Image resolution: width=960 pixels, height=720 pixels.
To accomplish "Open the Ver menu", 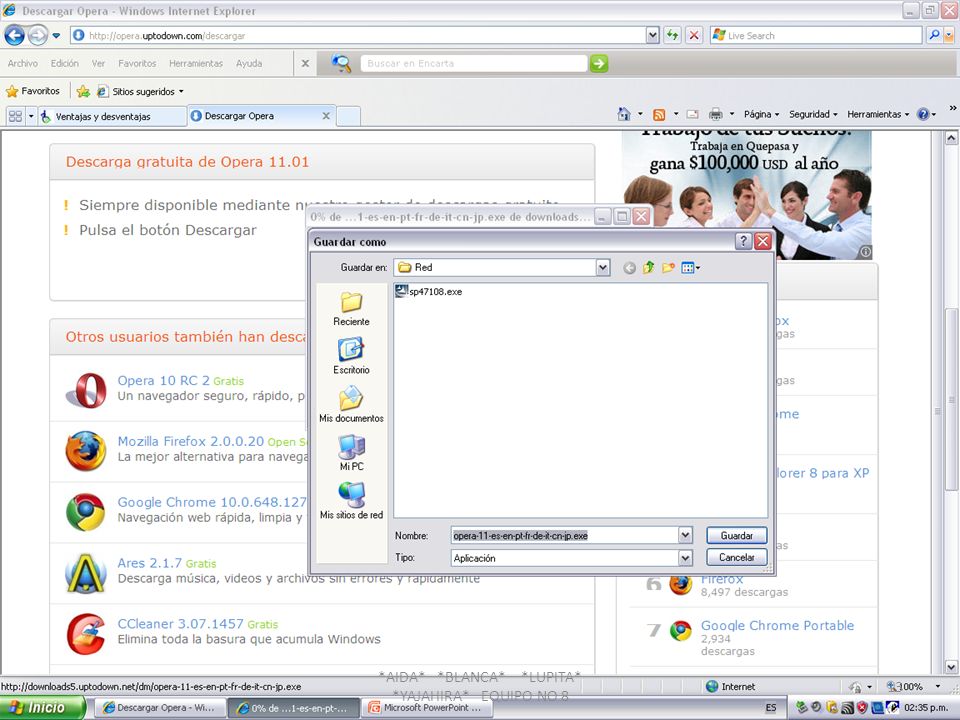I will pyautogui.click(x=99, y=63).
